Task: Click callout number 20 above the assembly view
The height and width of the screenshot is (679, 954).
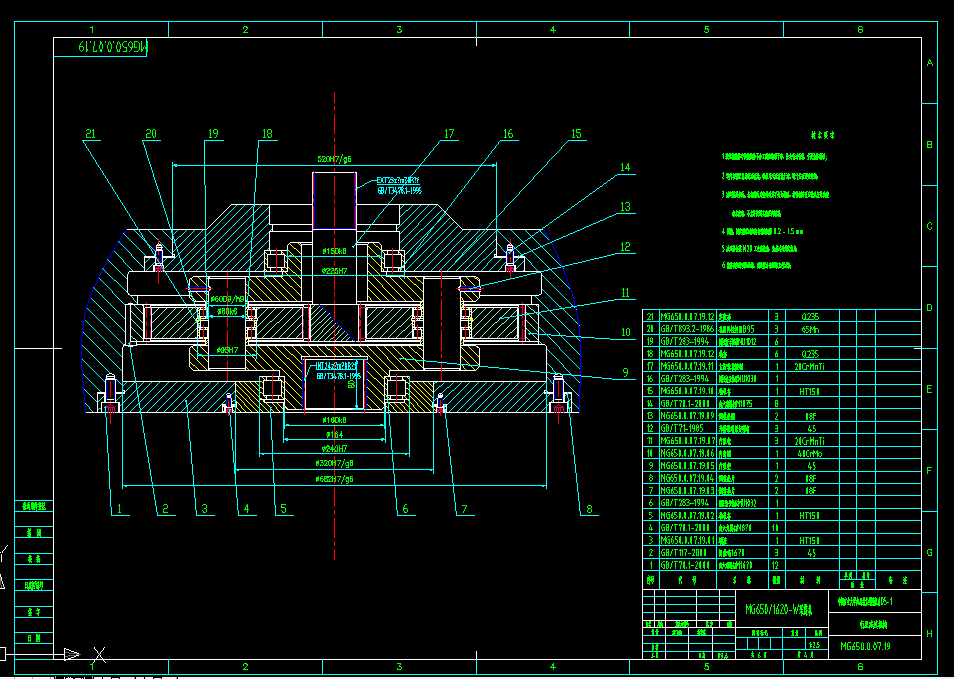Action: coord(151,134)
